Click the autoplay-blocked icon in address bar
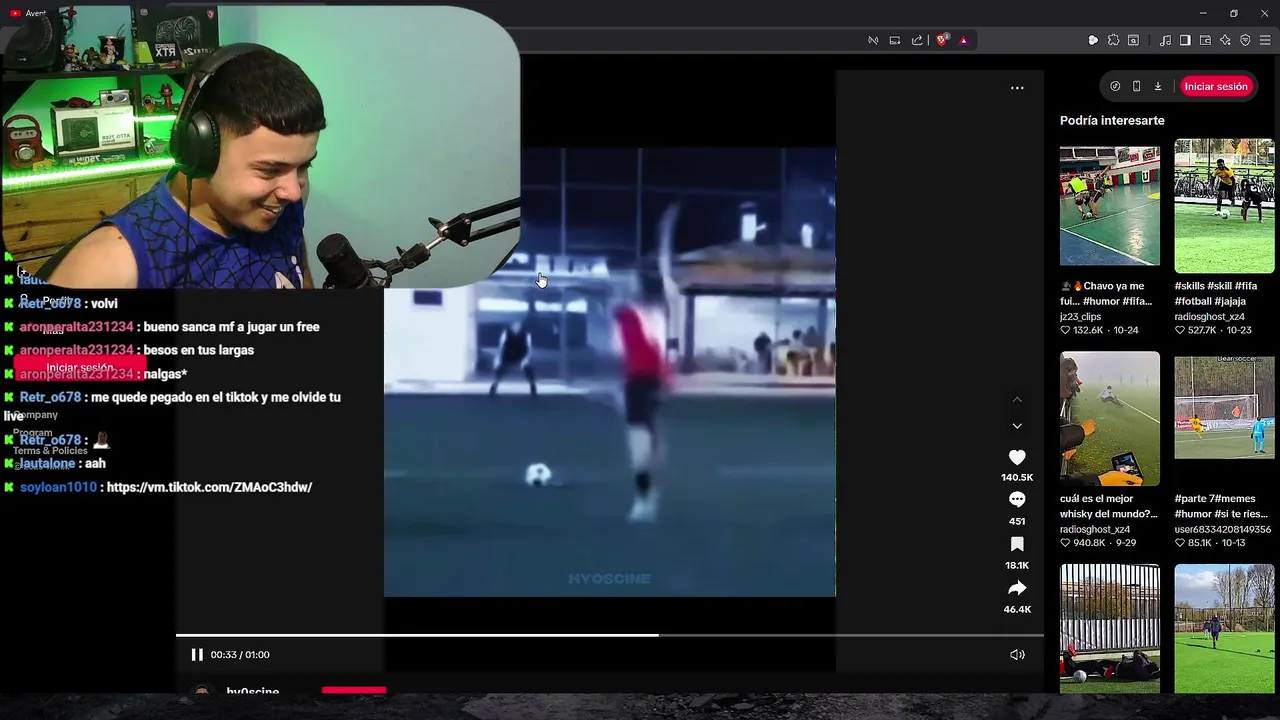The width and height of the screenshot is (1280, 720). point(873,40)
